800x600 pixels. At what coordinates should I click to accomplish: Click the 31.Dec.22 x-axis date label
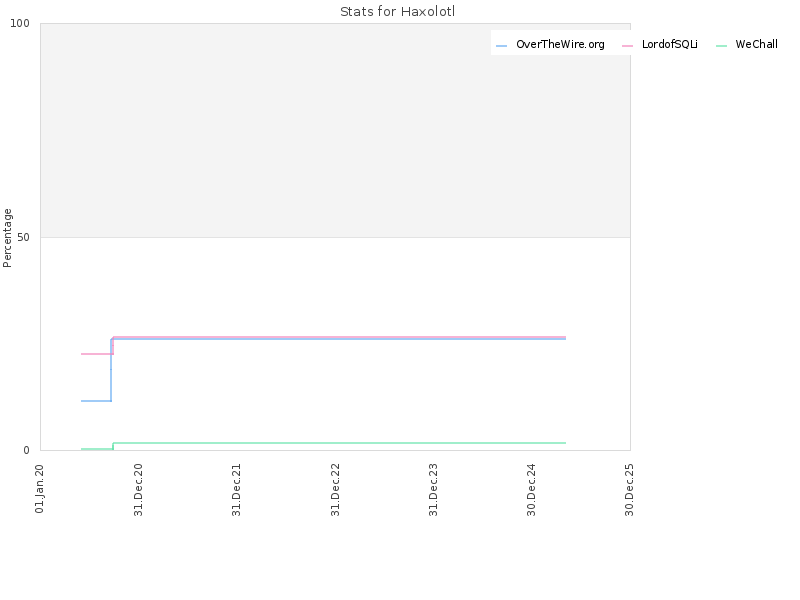coord(335,490)
